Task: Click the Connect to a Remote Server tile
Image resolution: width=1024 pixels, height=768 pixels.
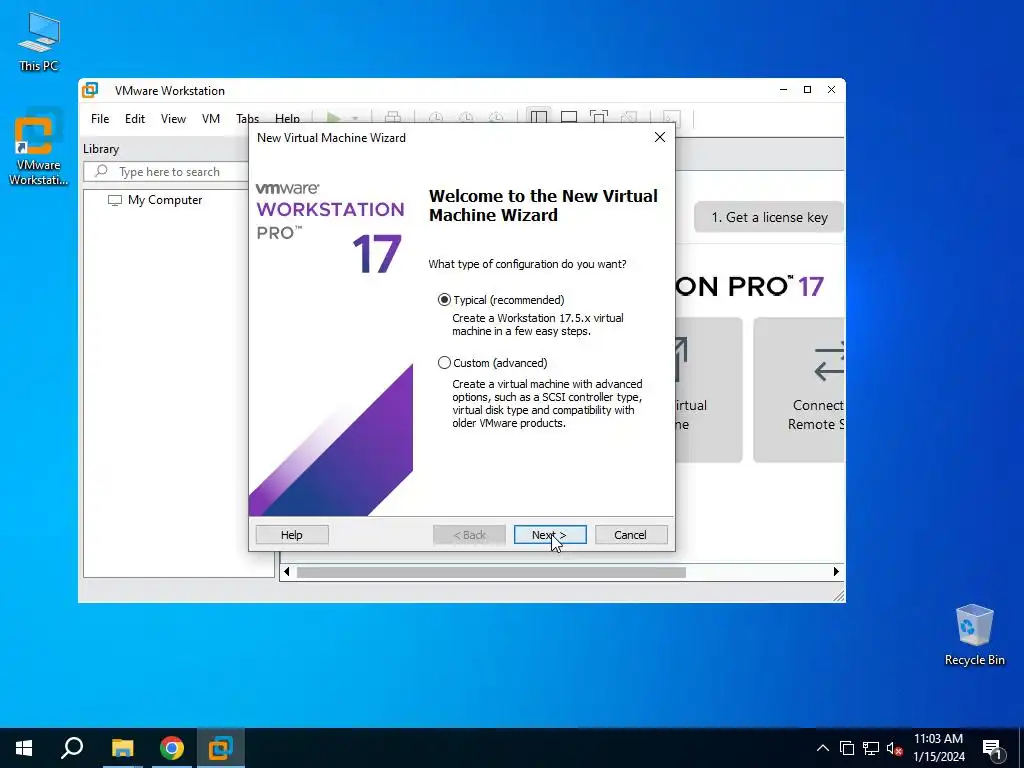Action: (x=799, y=390)
